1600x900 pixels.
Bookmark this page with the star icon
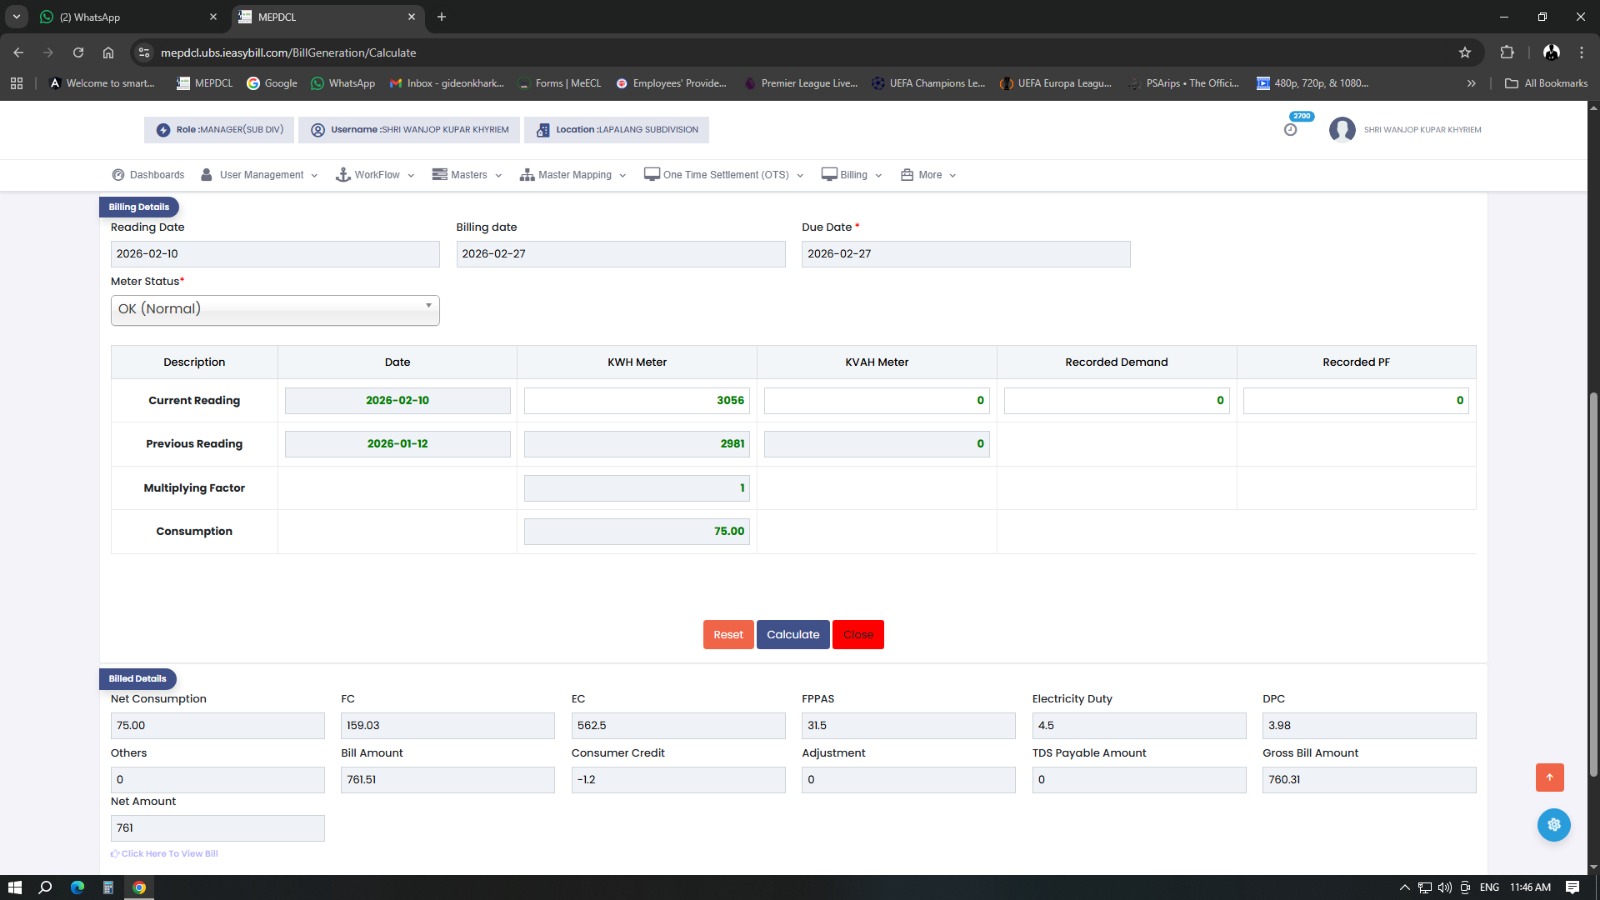pyautogui.click(x=1465, y=53)
